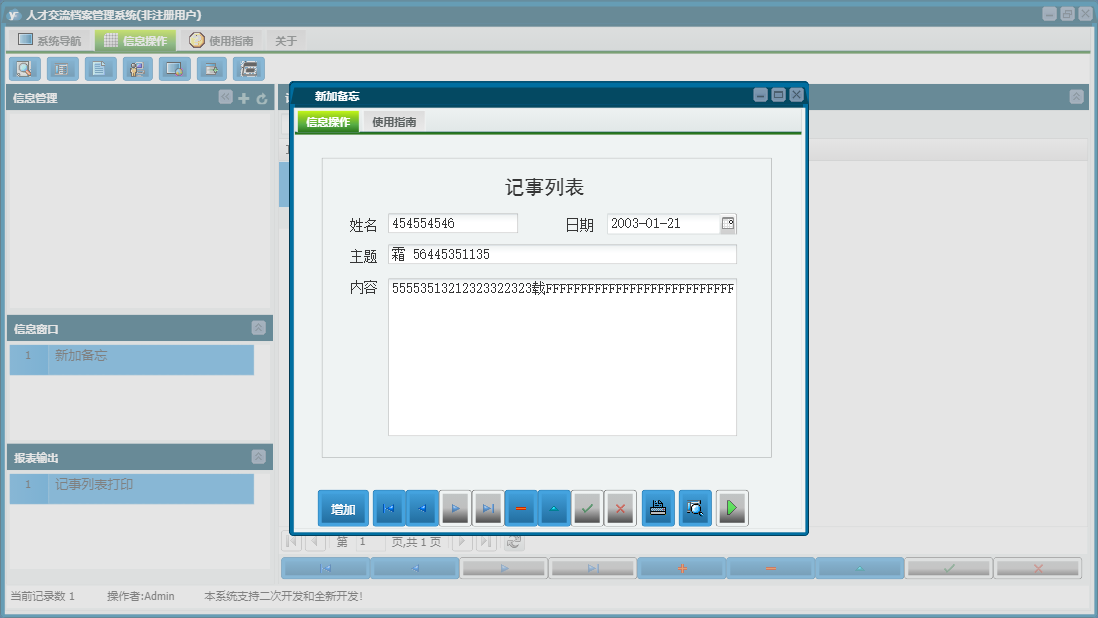The width and height of the screenshot is (1098, 618).
Task: Click the bottom bar last-record button
Action: tap(593, 568)
